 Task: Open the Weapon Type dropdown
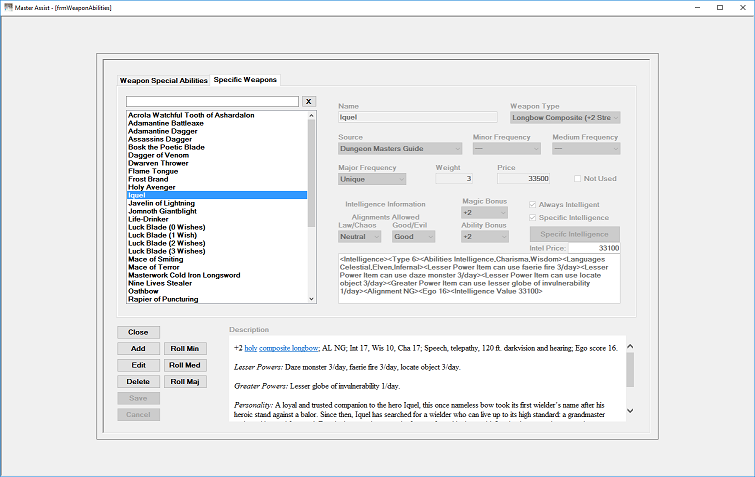pyautogui.click(x=565, y=117)
